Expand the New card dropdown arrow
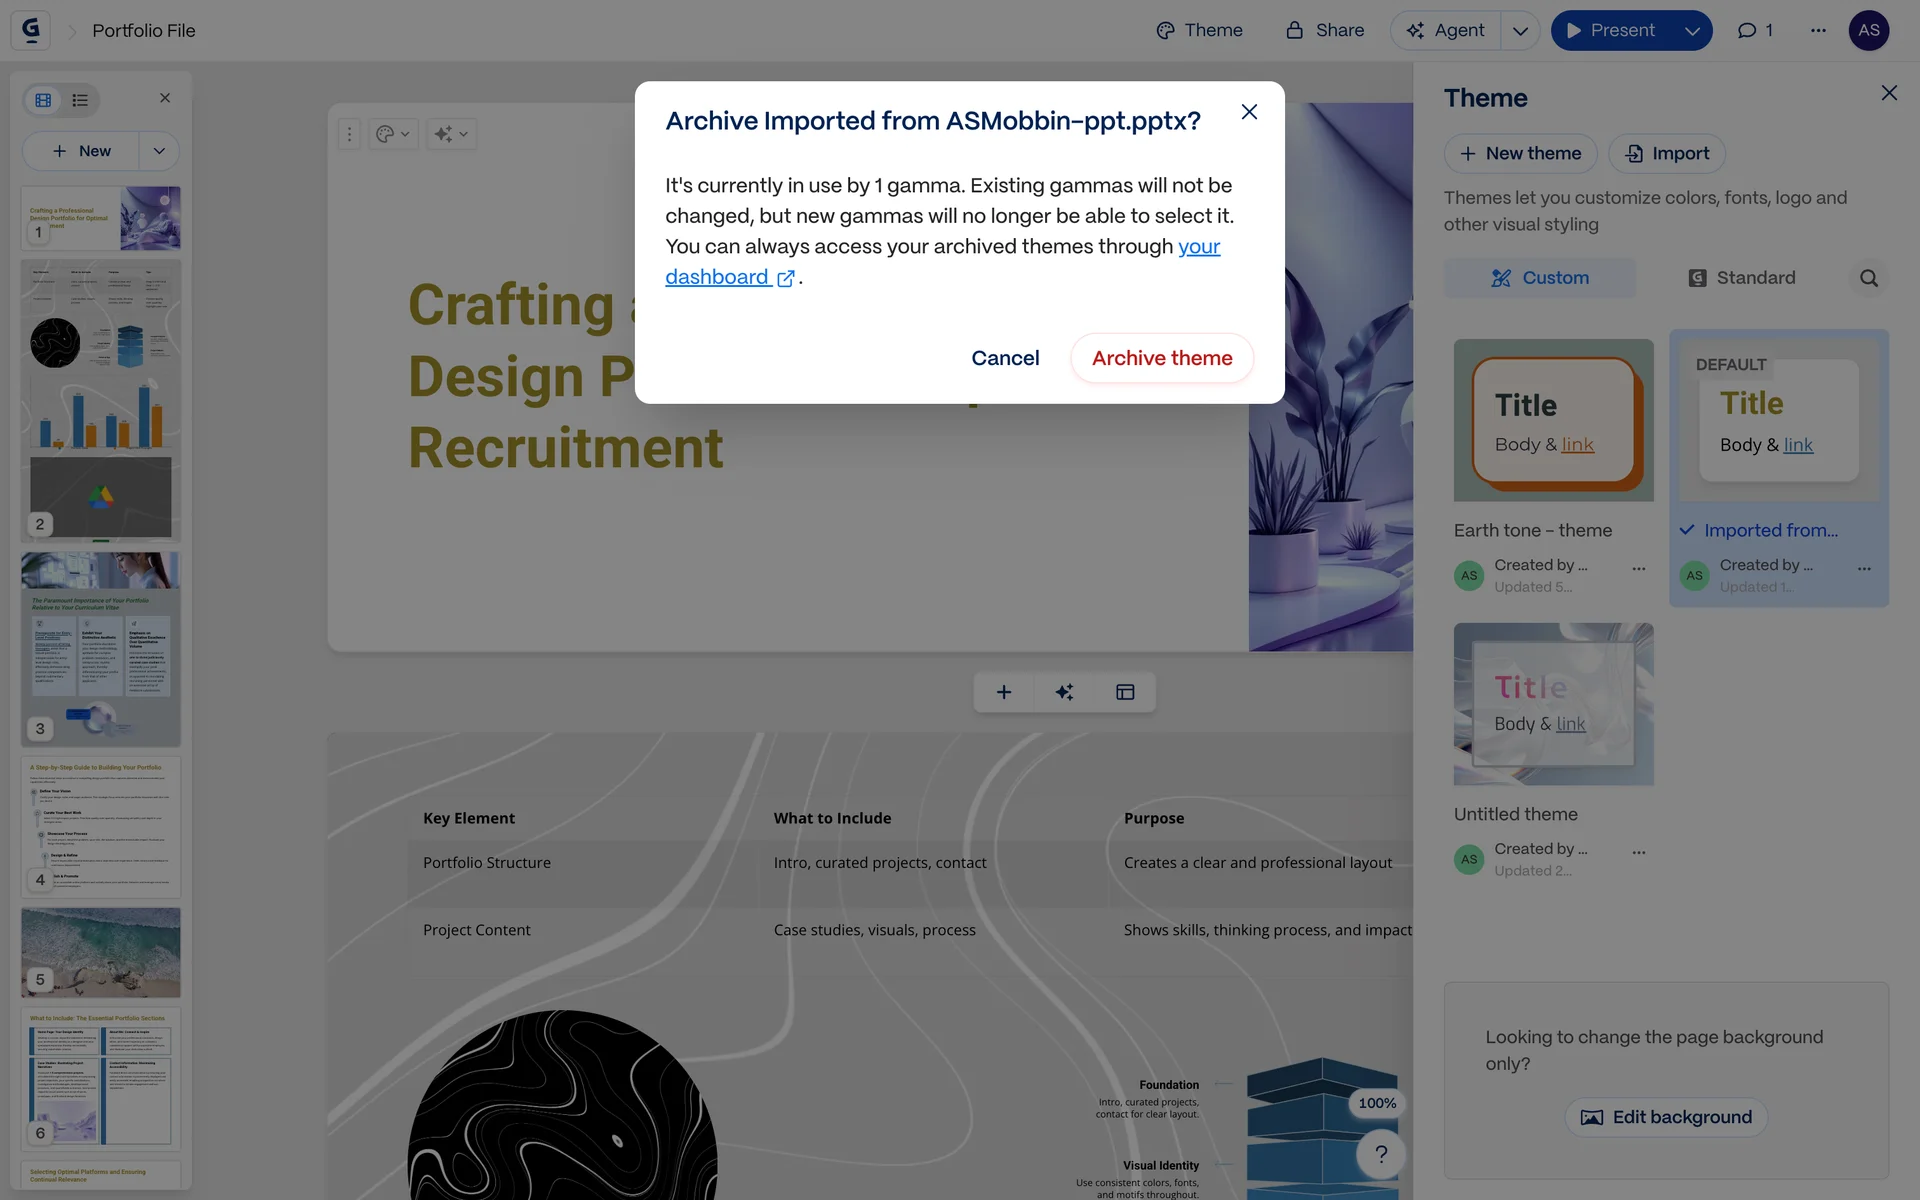Image resolution: width=1920 pixels, height=1200 pixels. pyautogui.click(x=159, y=151)
